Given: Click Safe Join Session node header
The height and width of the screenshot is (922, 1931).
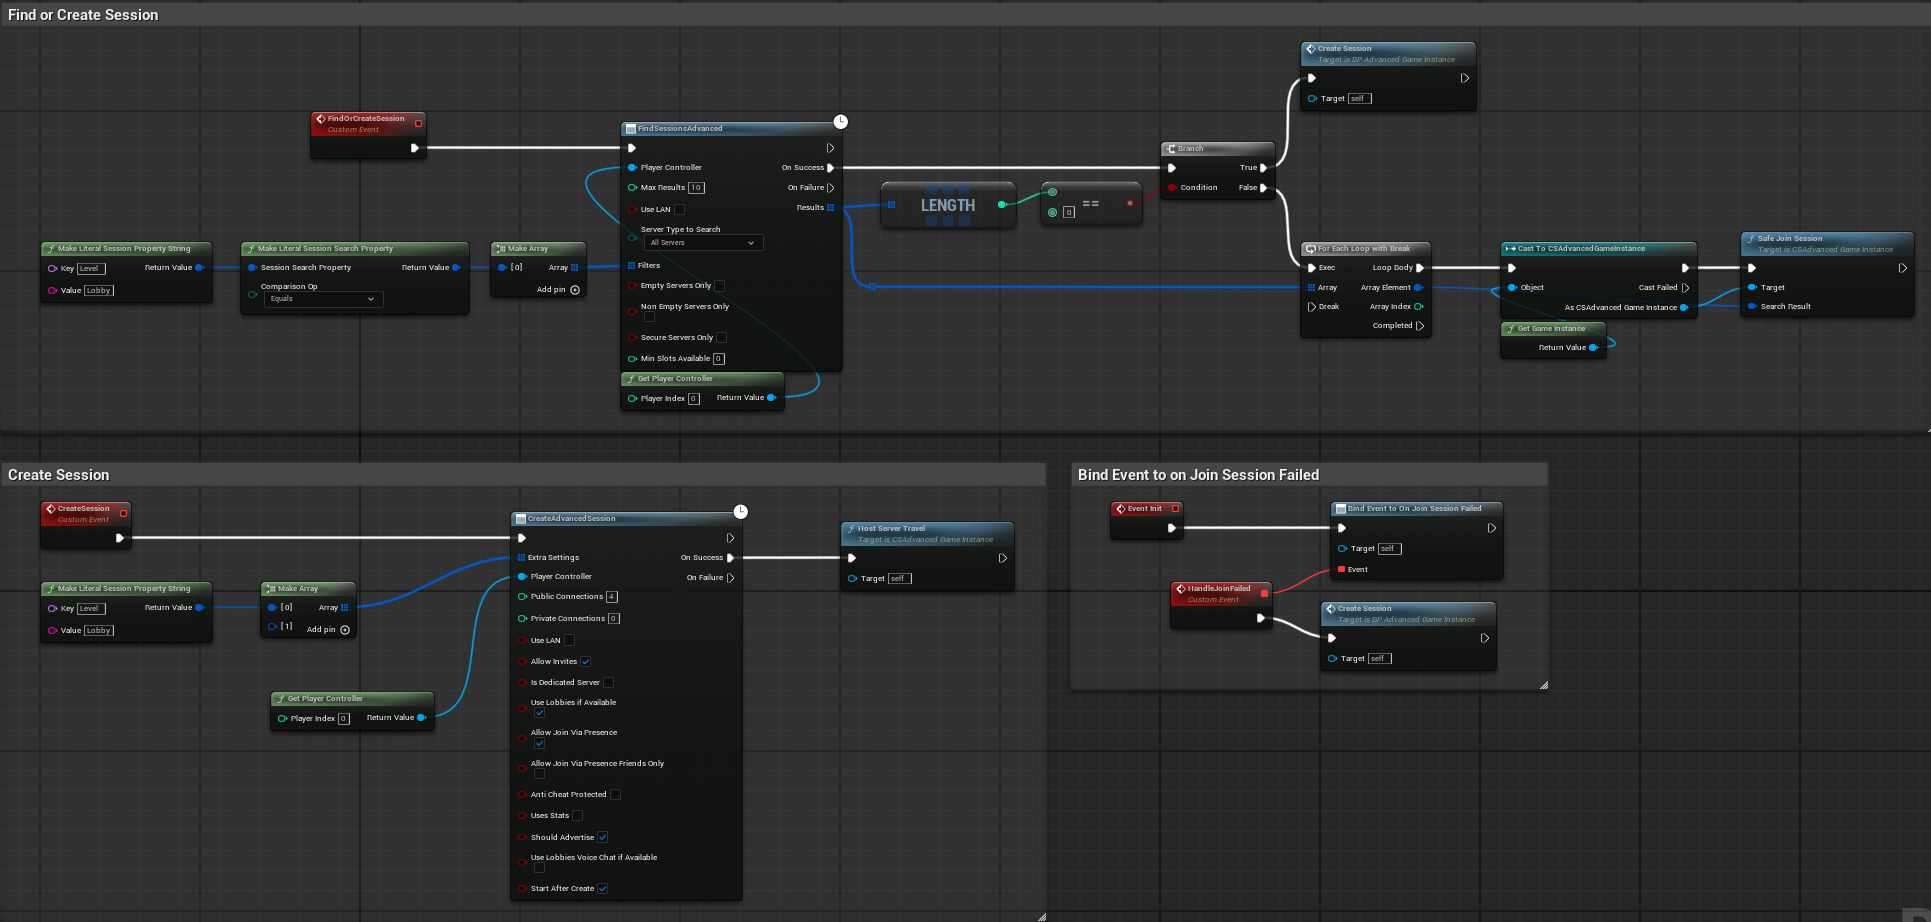Looking at the screenshot, I should (1827, 243).
